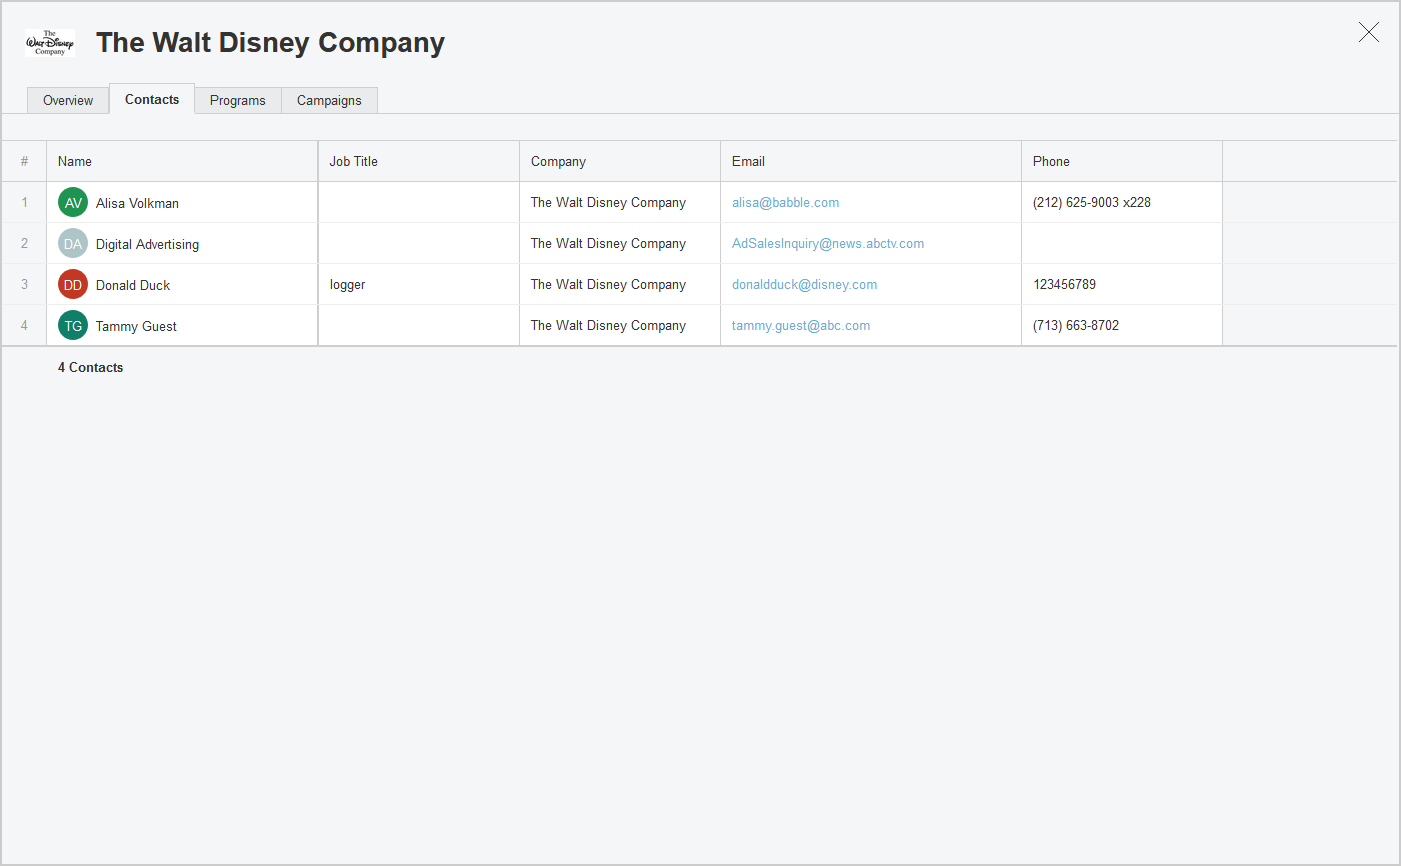
Task: Open email link alisa@babble.com
Action: [x=785, y=203]
